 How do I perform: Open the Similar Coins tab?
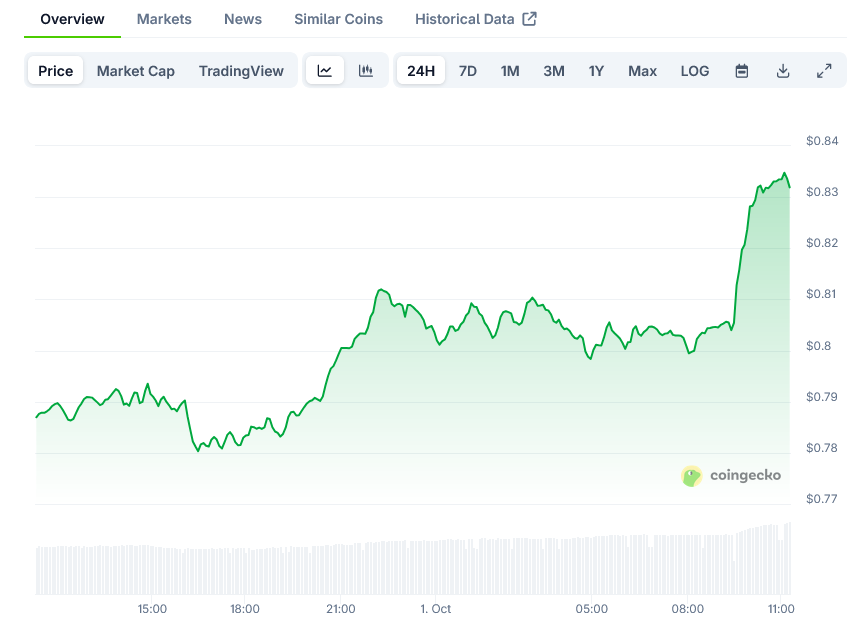(338, 19)
